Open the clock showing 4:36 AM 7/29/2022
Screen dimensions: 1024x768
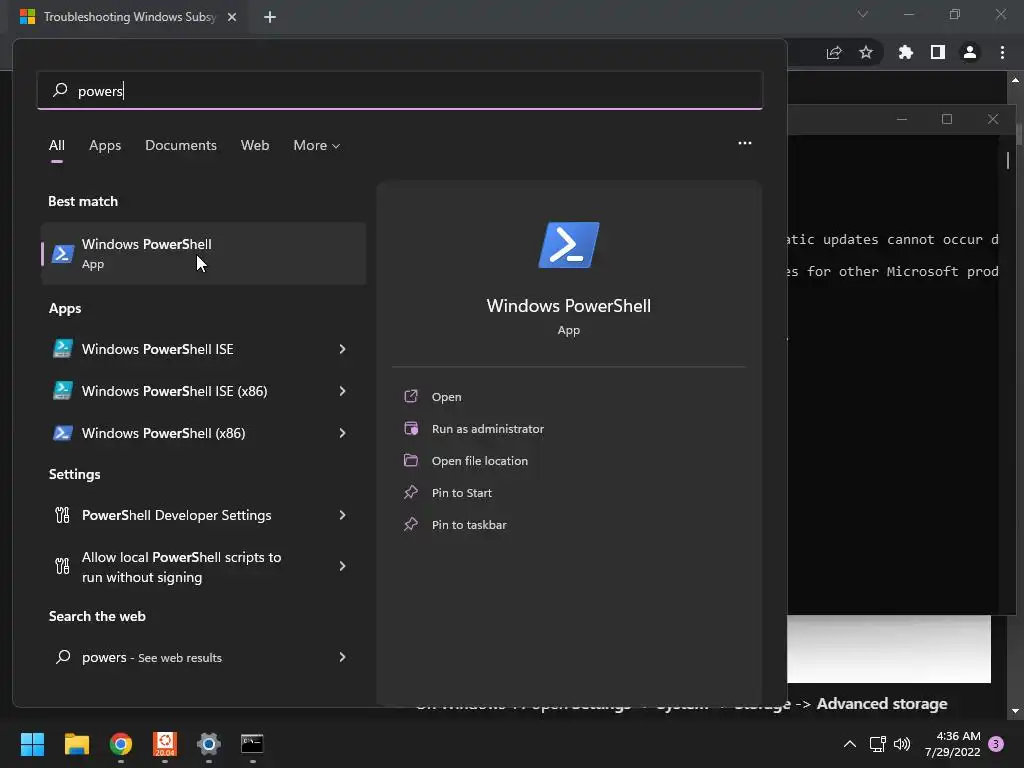pos(952,744)
